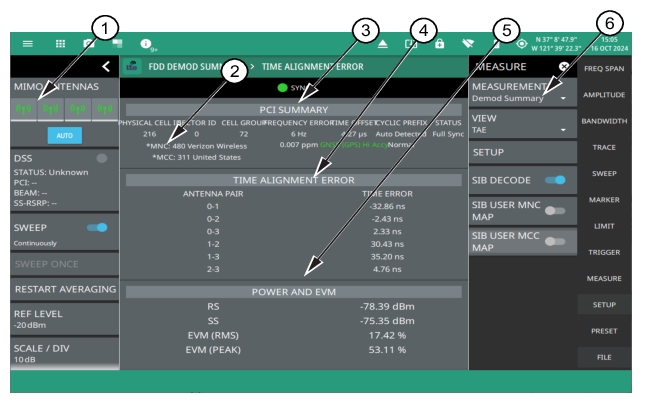Edit the REF LEVEL value field
Viewport: 651px width, 403px height.
coord(59,324)
